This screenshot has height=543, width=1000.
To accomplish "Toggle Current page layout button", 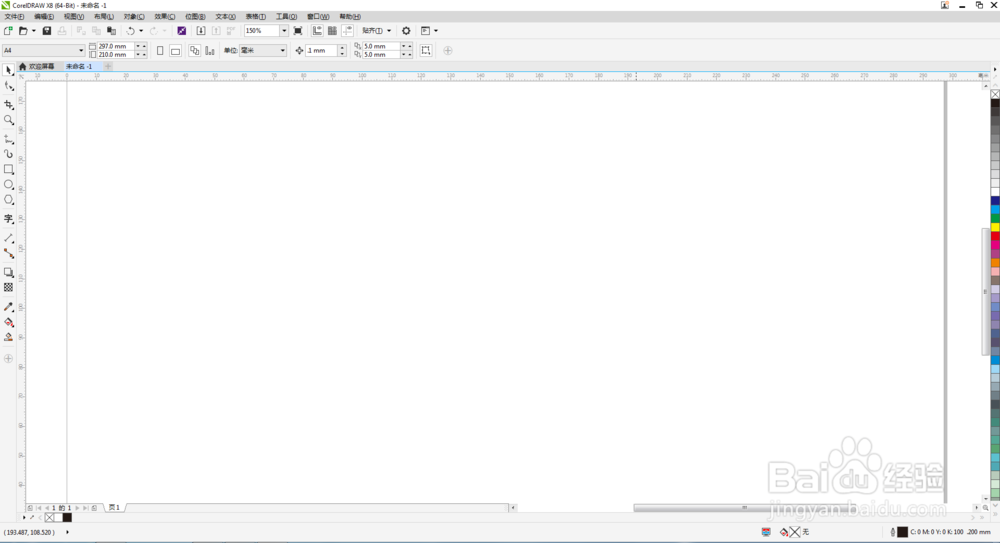I will [x=210, y=50].
